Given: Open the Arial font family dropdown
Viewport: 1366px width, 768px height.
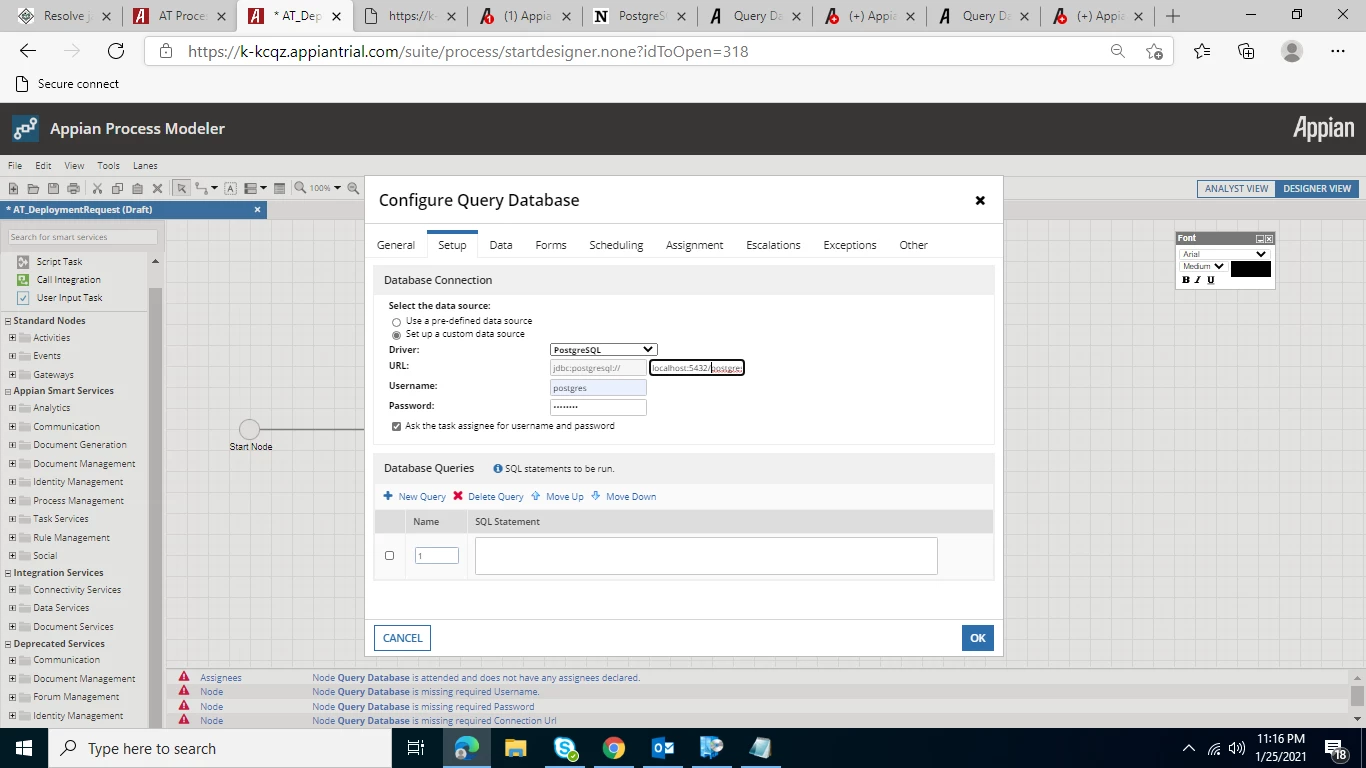Looking at the screenshot, I should 1225,254.
